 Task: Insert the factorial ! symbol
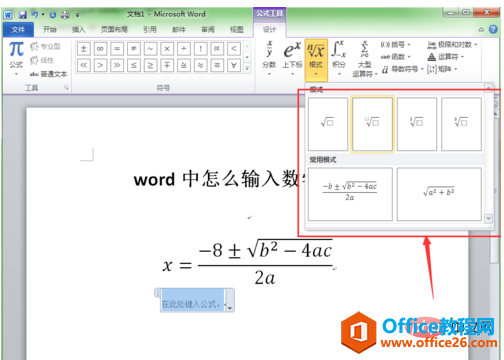[200, 49]
